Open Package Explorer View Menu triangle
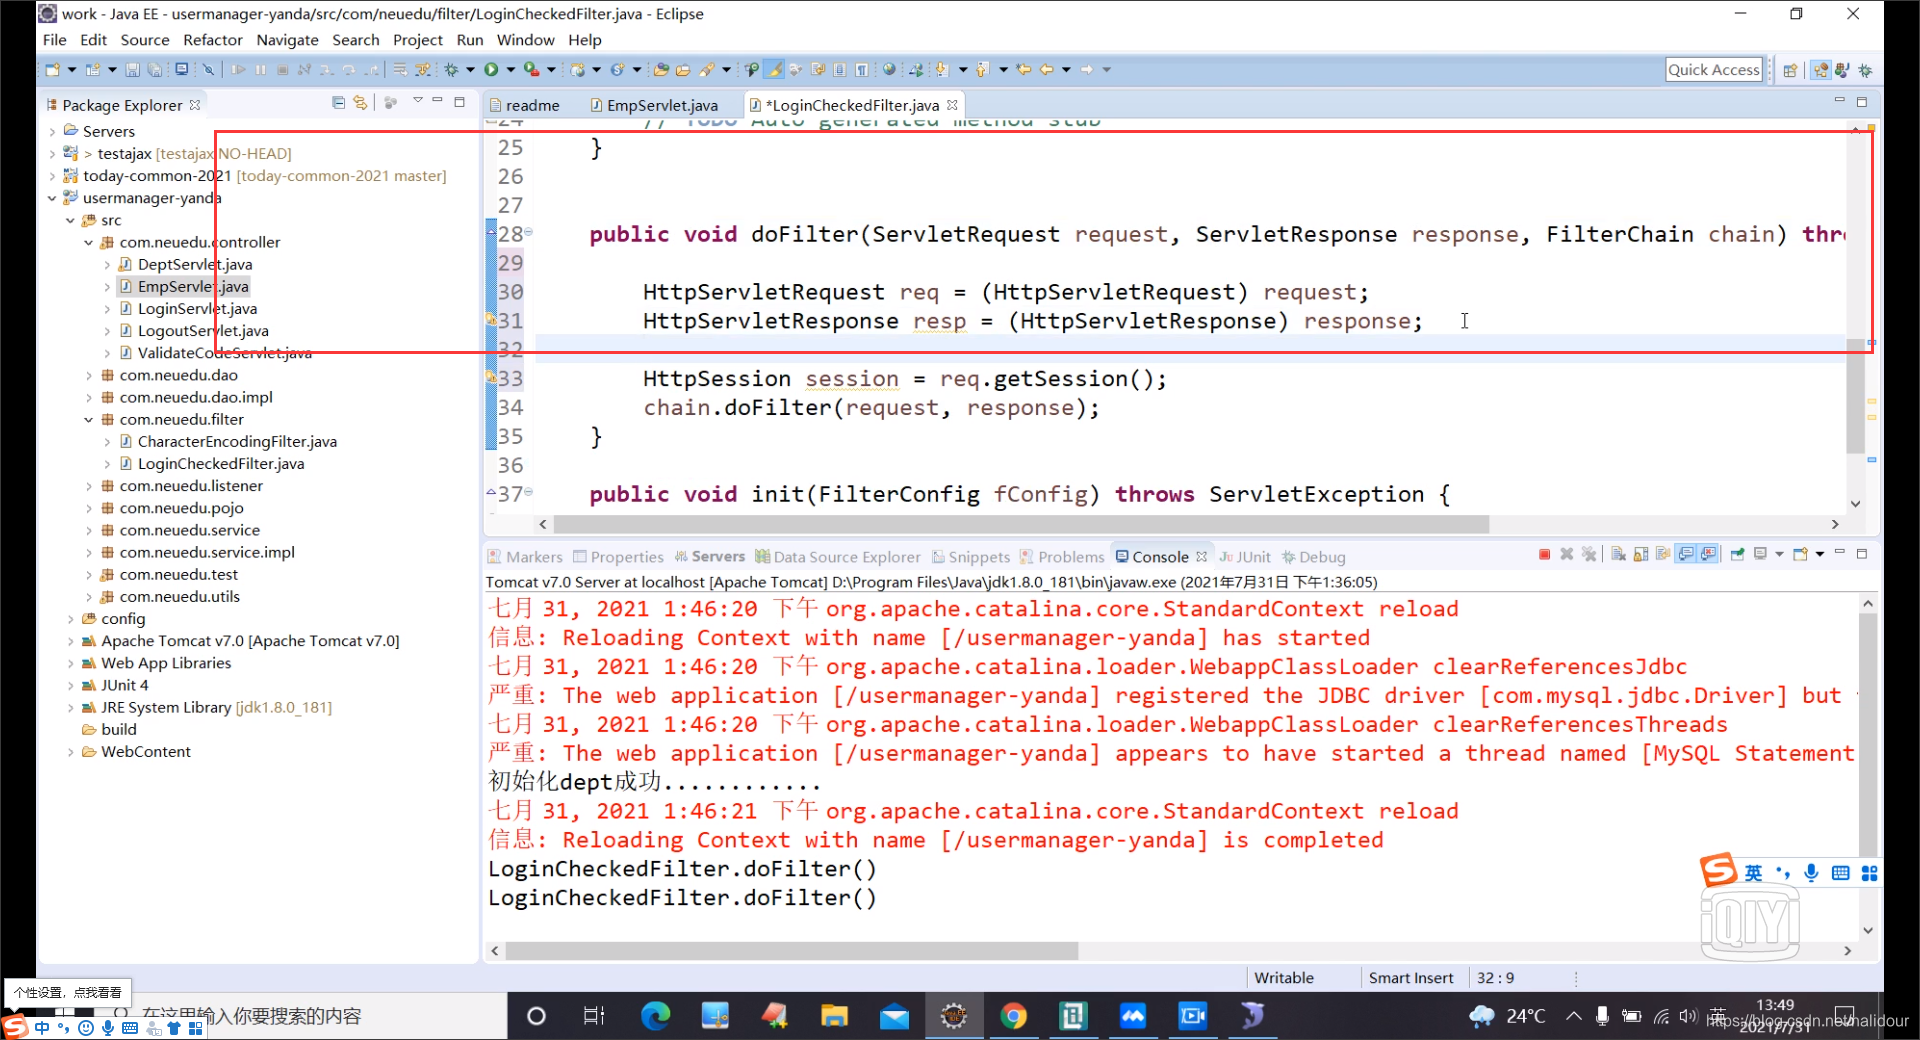This screenshot has height=1040, width=1920. click(418, 101)
